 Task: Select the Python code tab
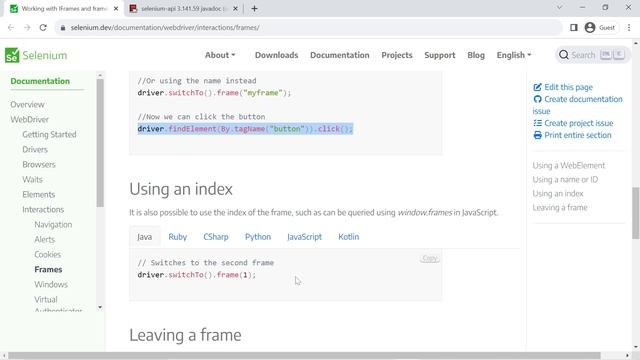click(258, 237)
